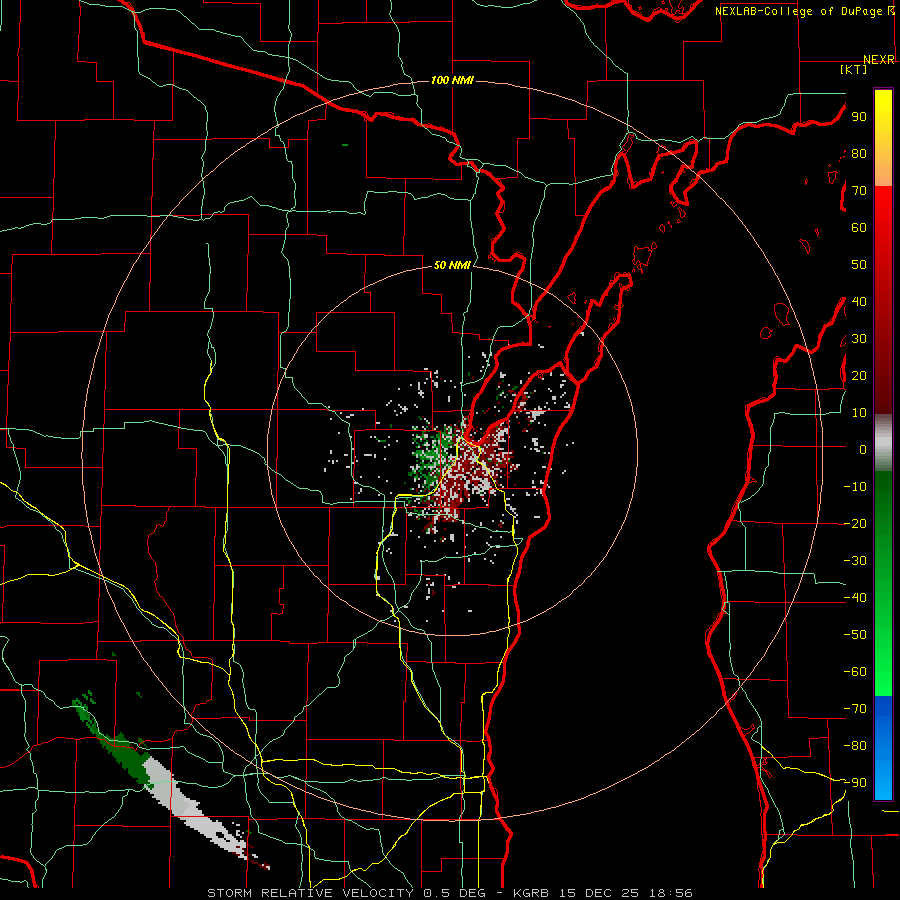Click the 20 value on velocity scale
The width and height of the screenshot is (900, 900).
coord(859,376)
